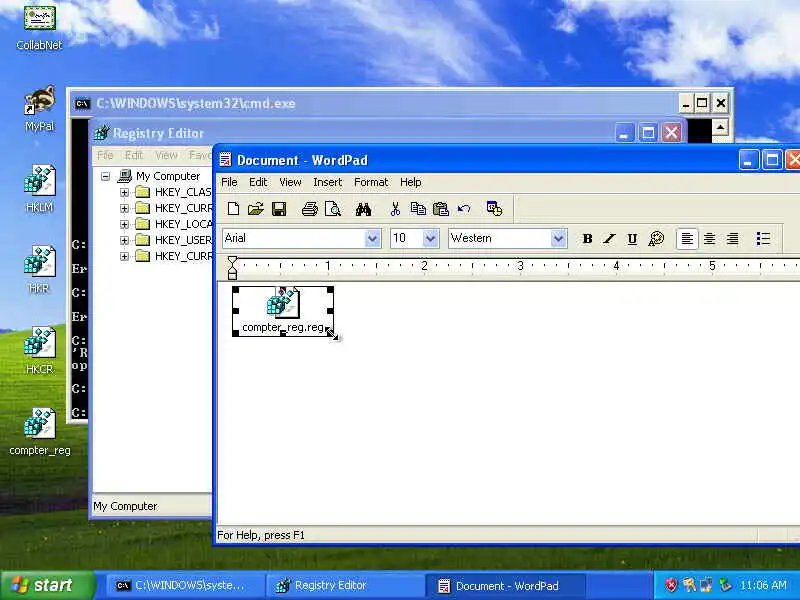
Task: Click the indent marker on WordPad ruler
Action: point(232,267)
